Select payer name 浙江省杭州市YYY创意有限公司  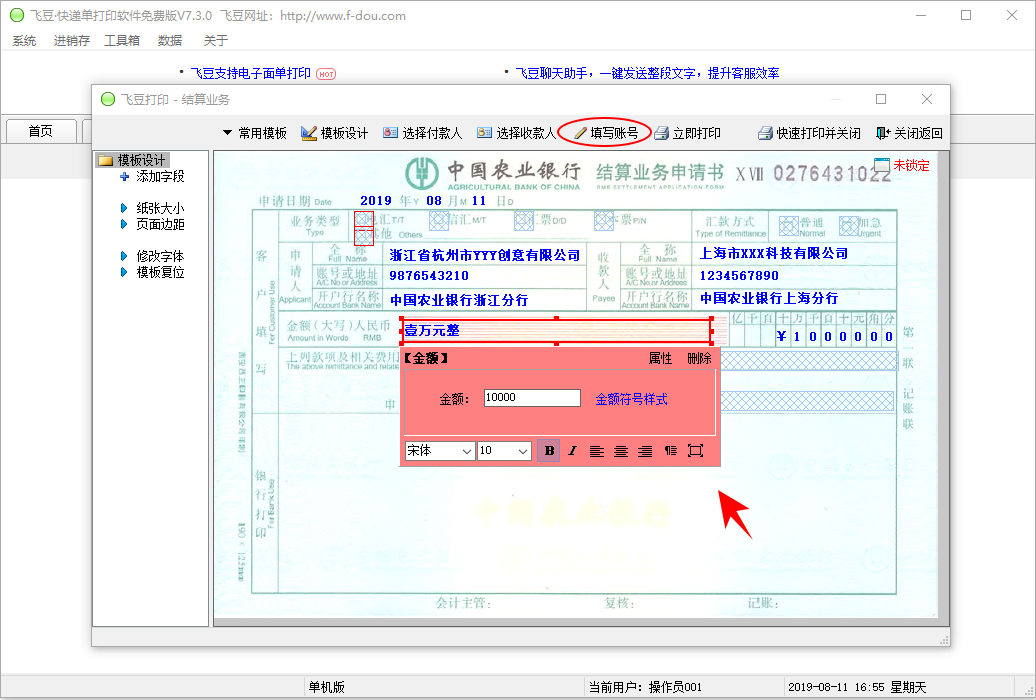(484, 255)
